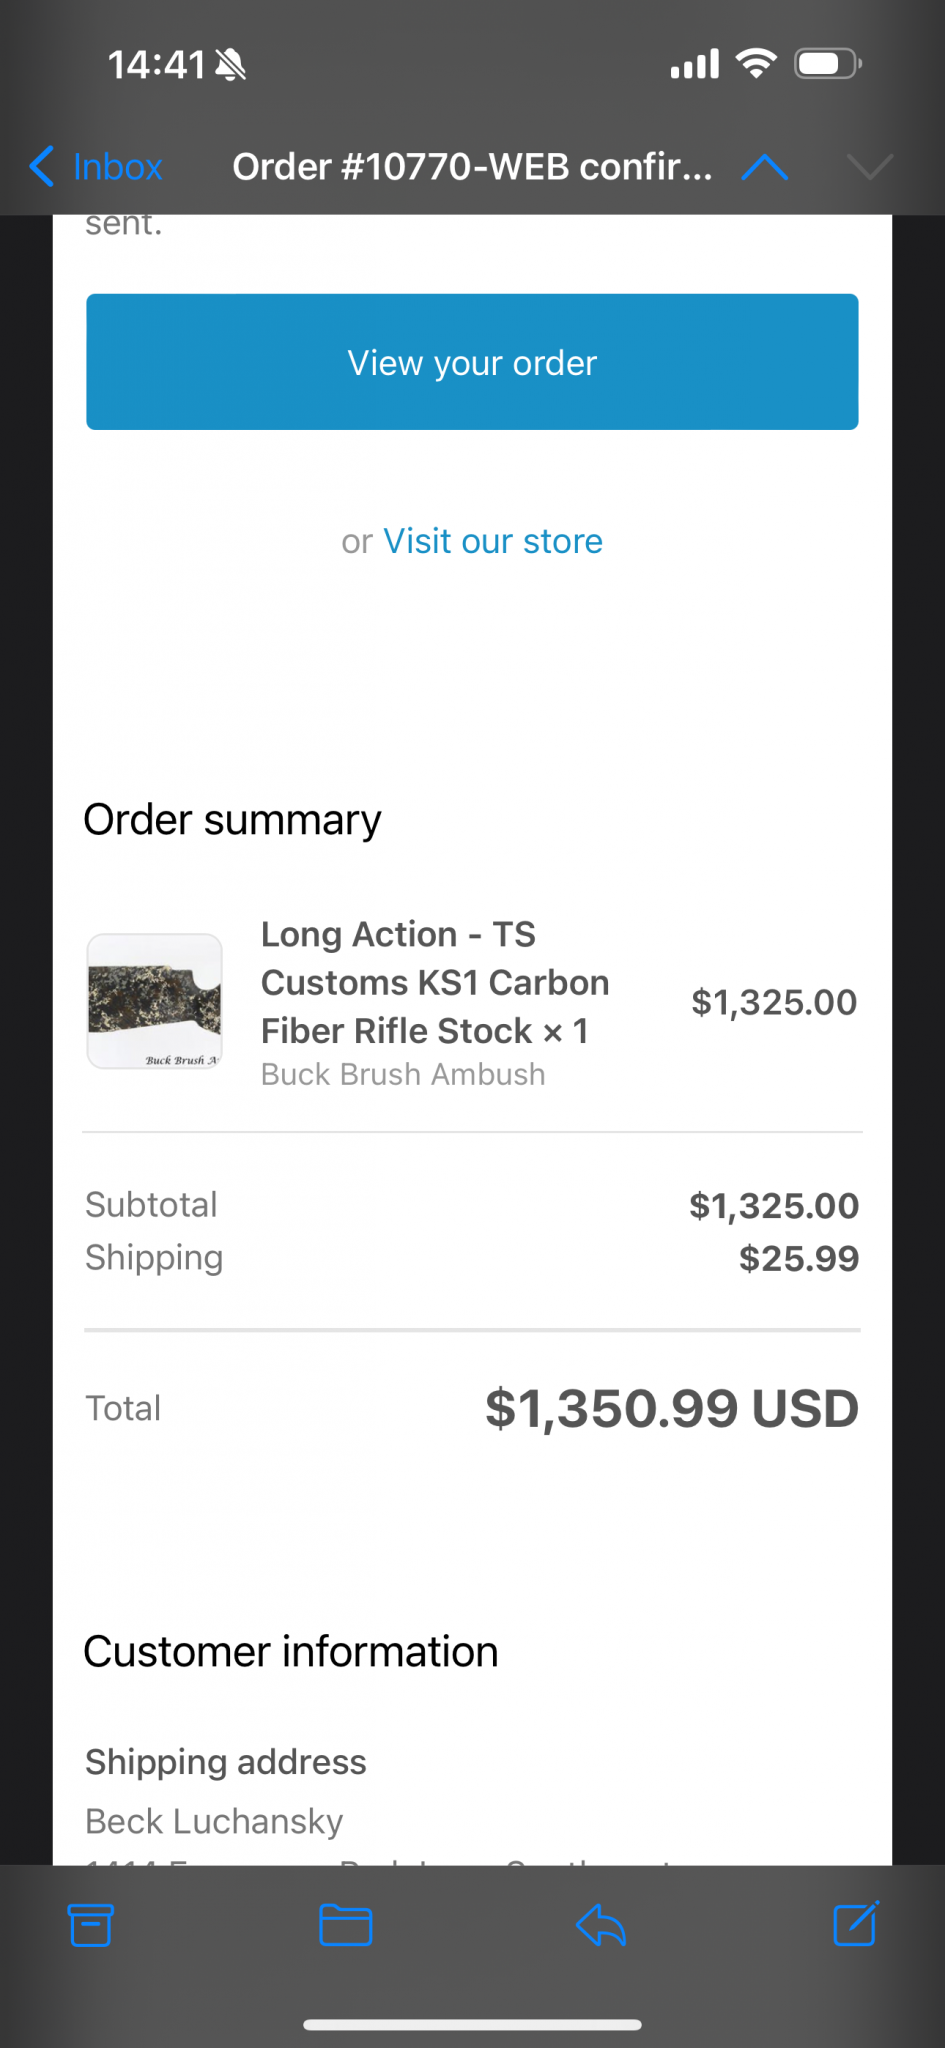This screenshot has width=945, height=2048.
Task: Return to Inbox mailbox list
Action: 117,167
